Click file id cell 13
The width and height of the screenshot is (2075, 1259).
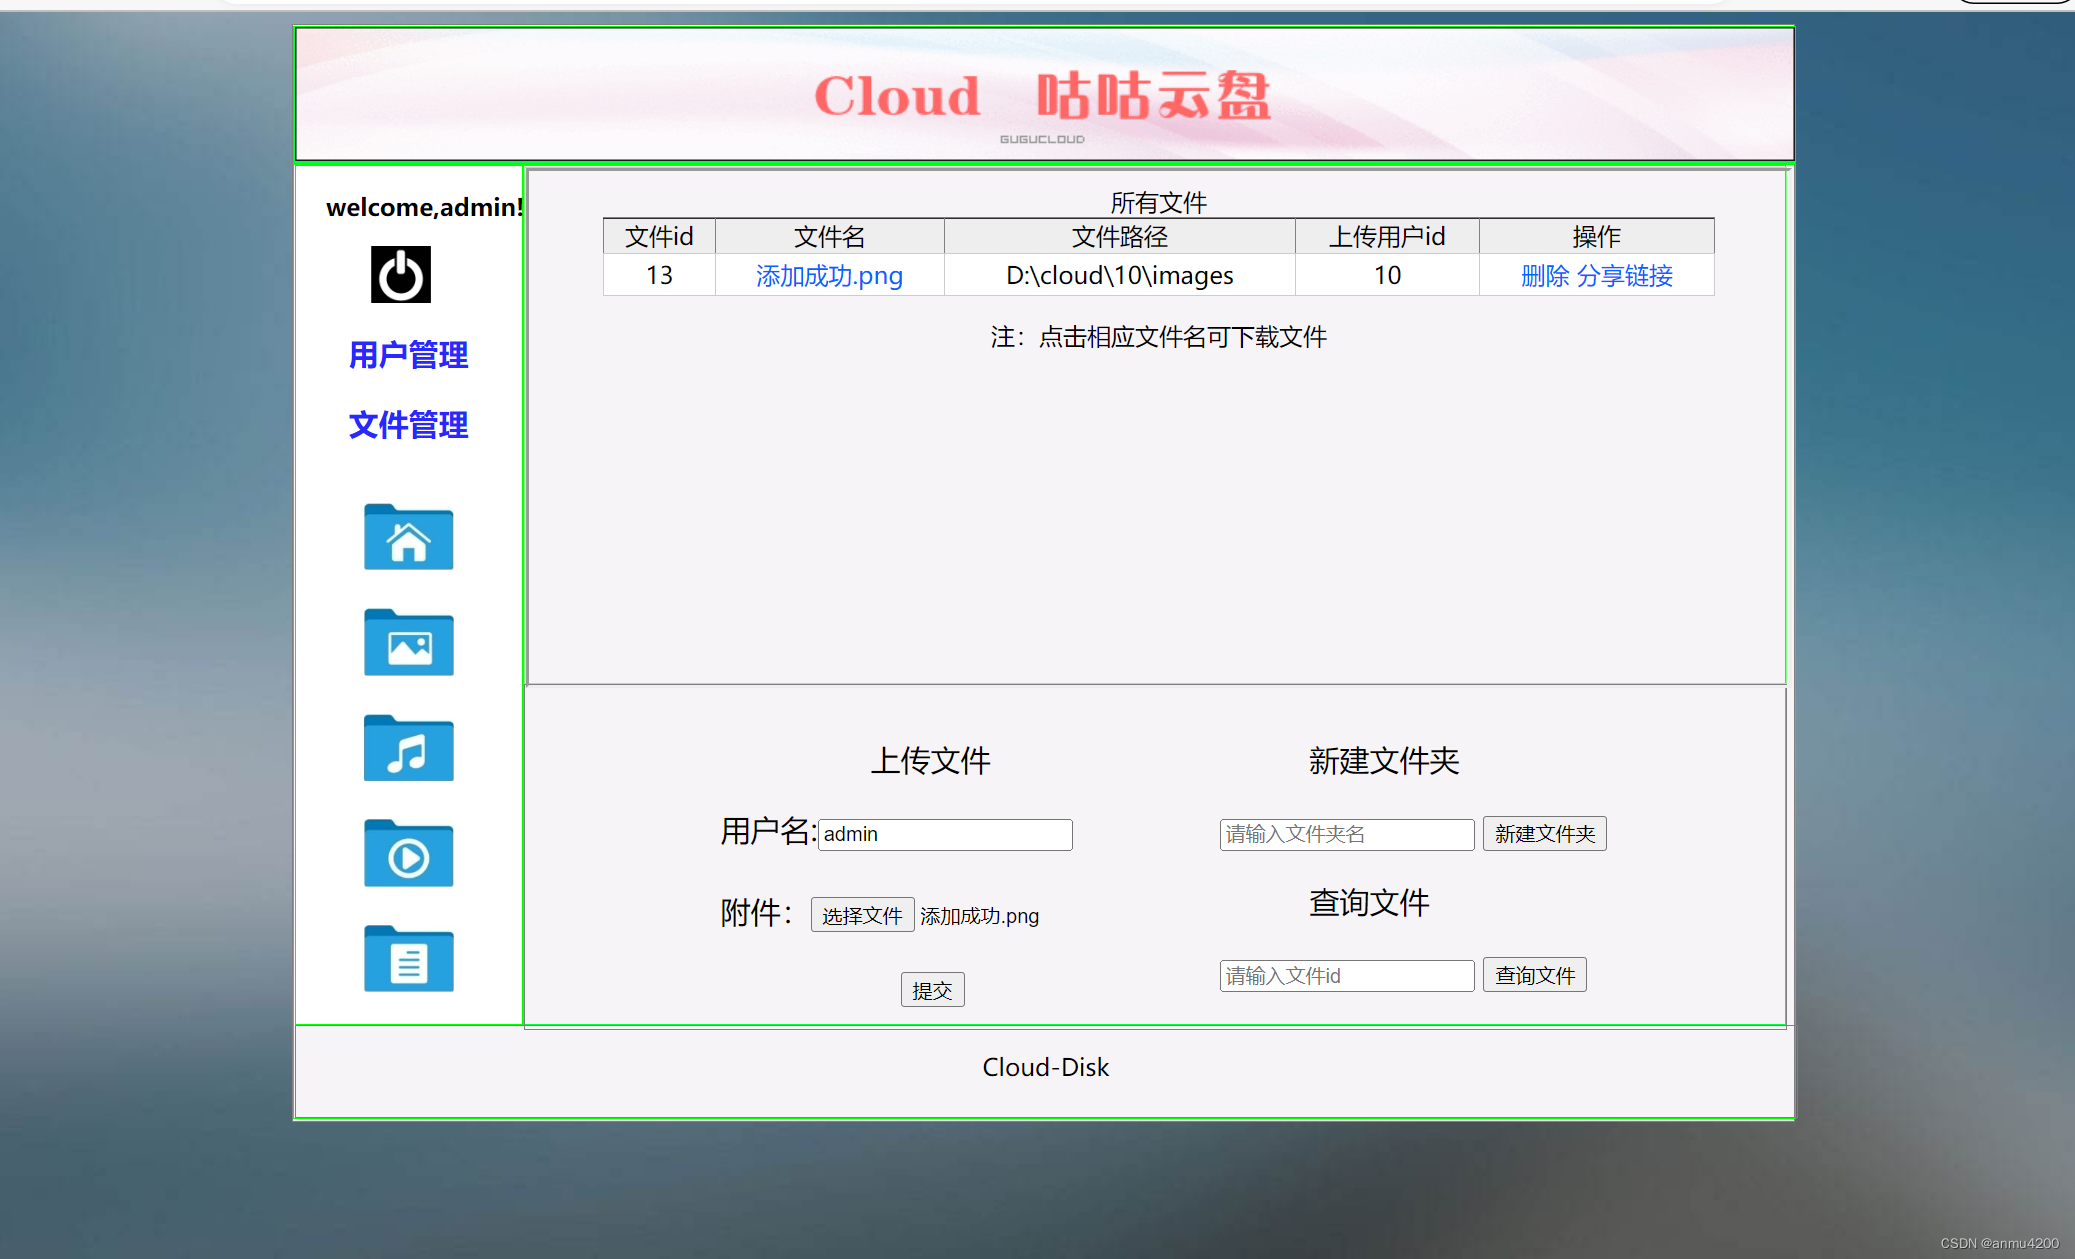click(659, 275)
